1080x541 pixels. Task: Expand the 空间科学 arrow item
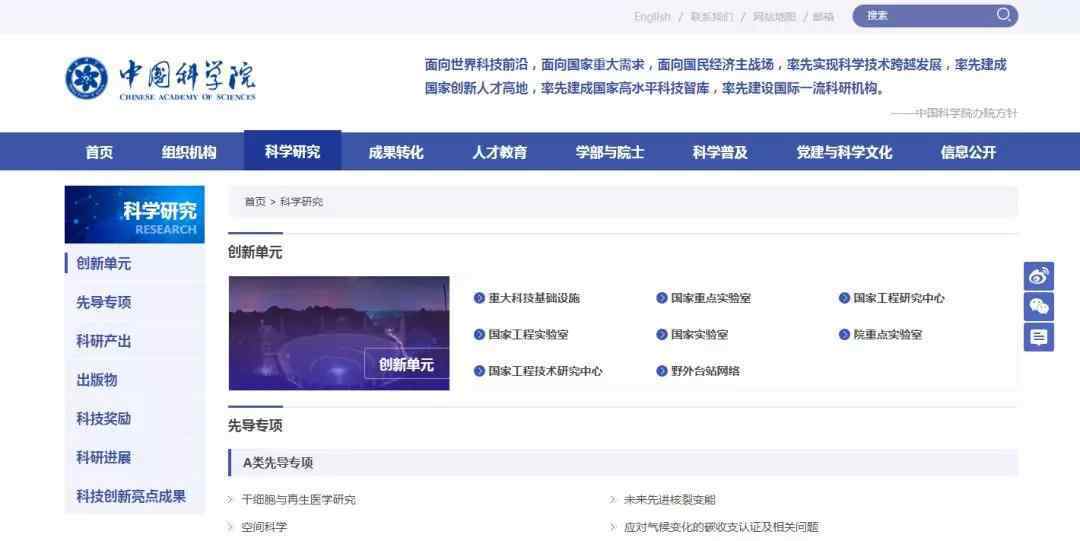tap(231, 527)
